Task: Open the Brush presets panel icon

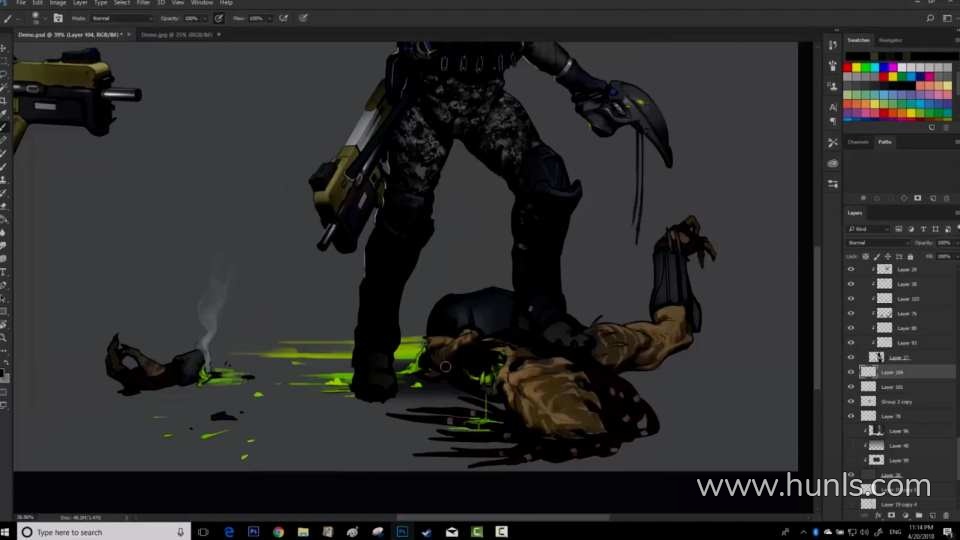Action: (833, 66)
